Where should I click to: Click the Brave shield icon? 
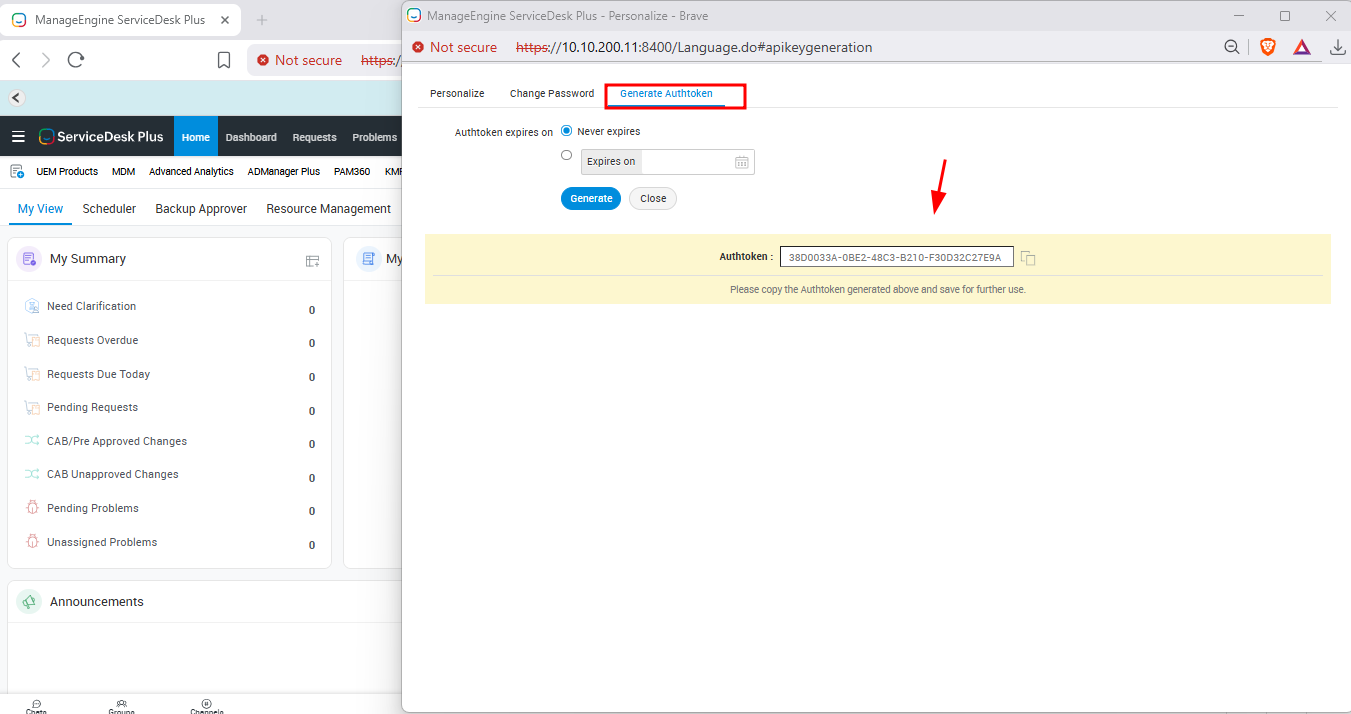1268,47
